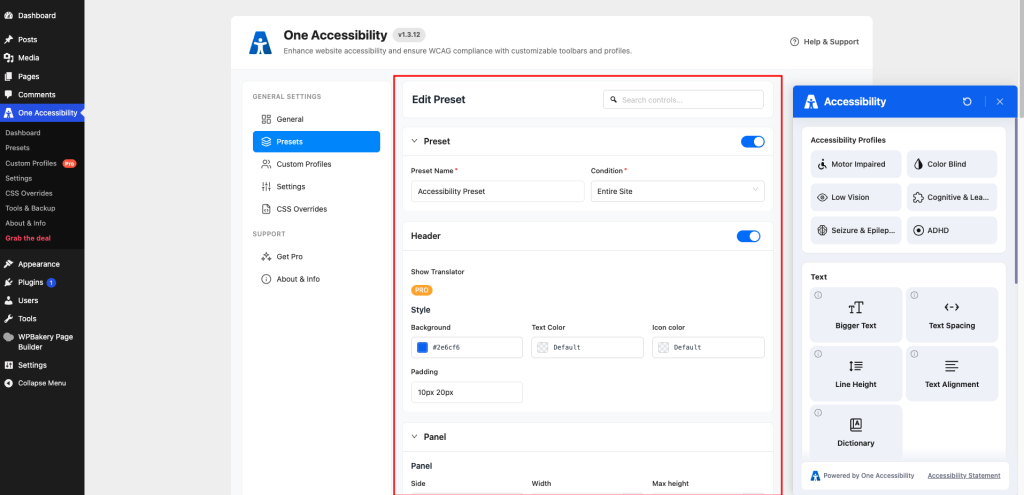Click the PRO badge under Show Translator
The width and height of the screenshot is (1024, 495).
point(422,290)
